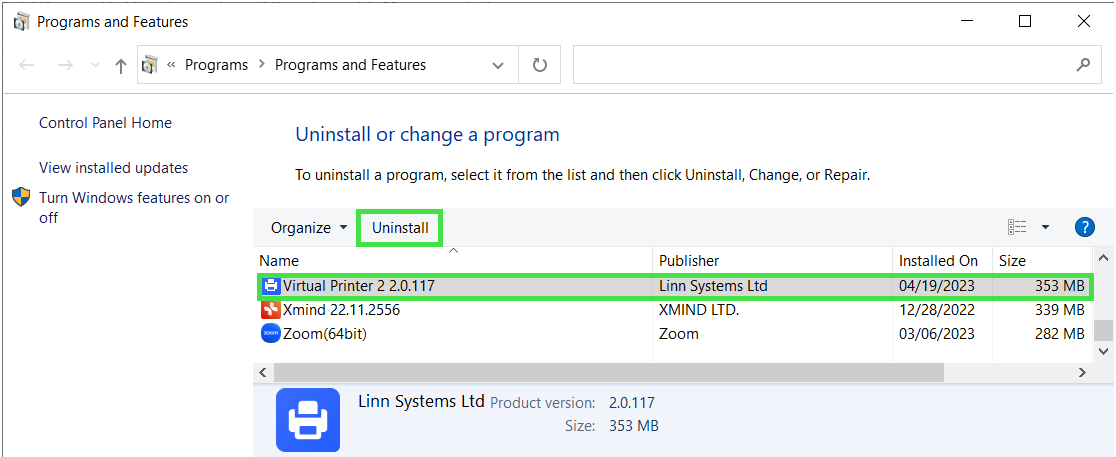Click the Xmind app icon in list

(270, 310)
